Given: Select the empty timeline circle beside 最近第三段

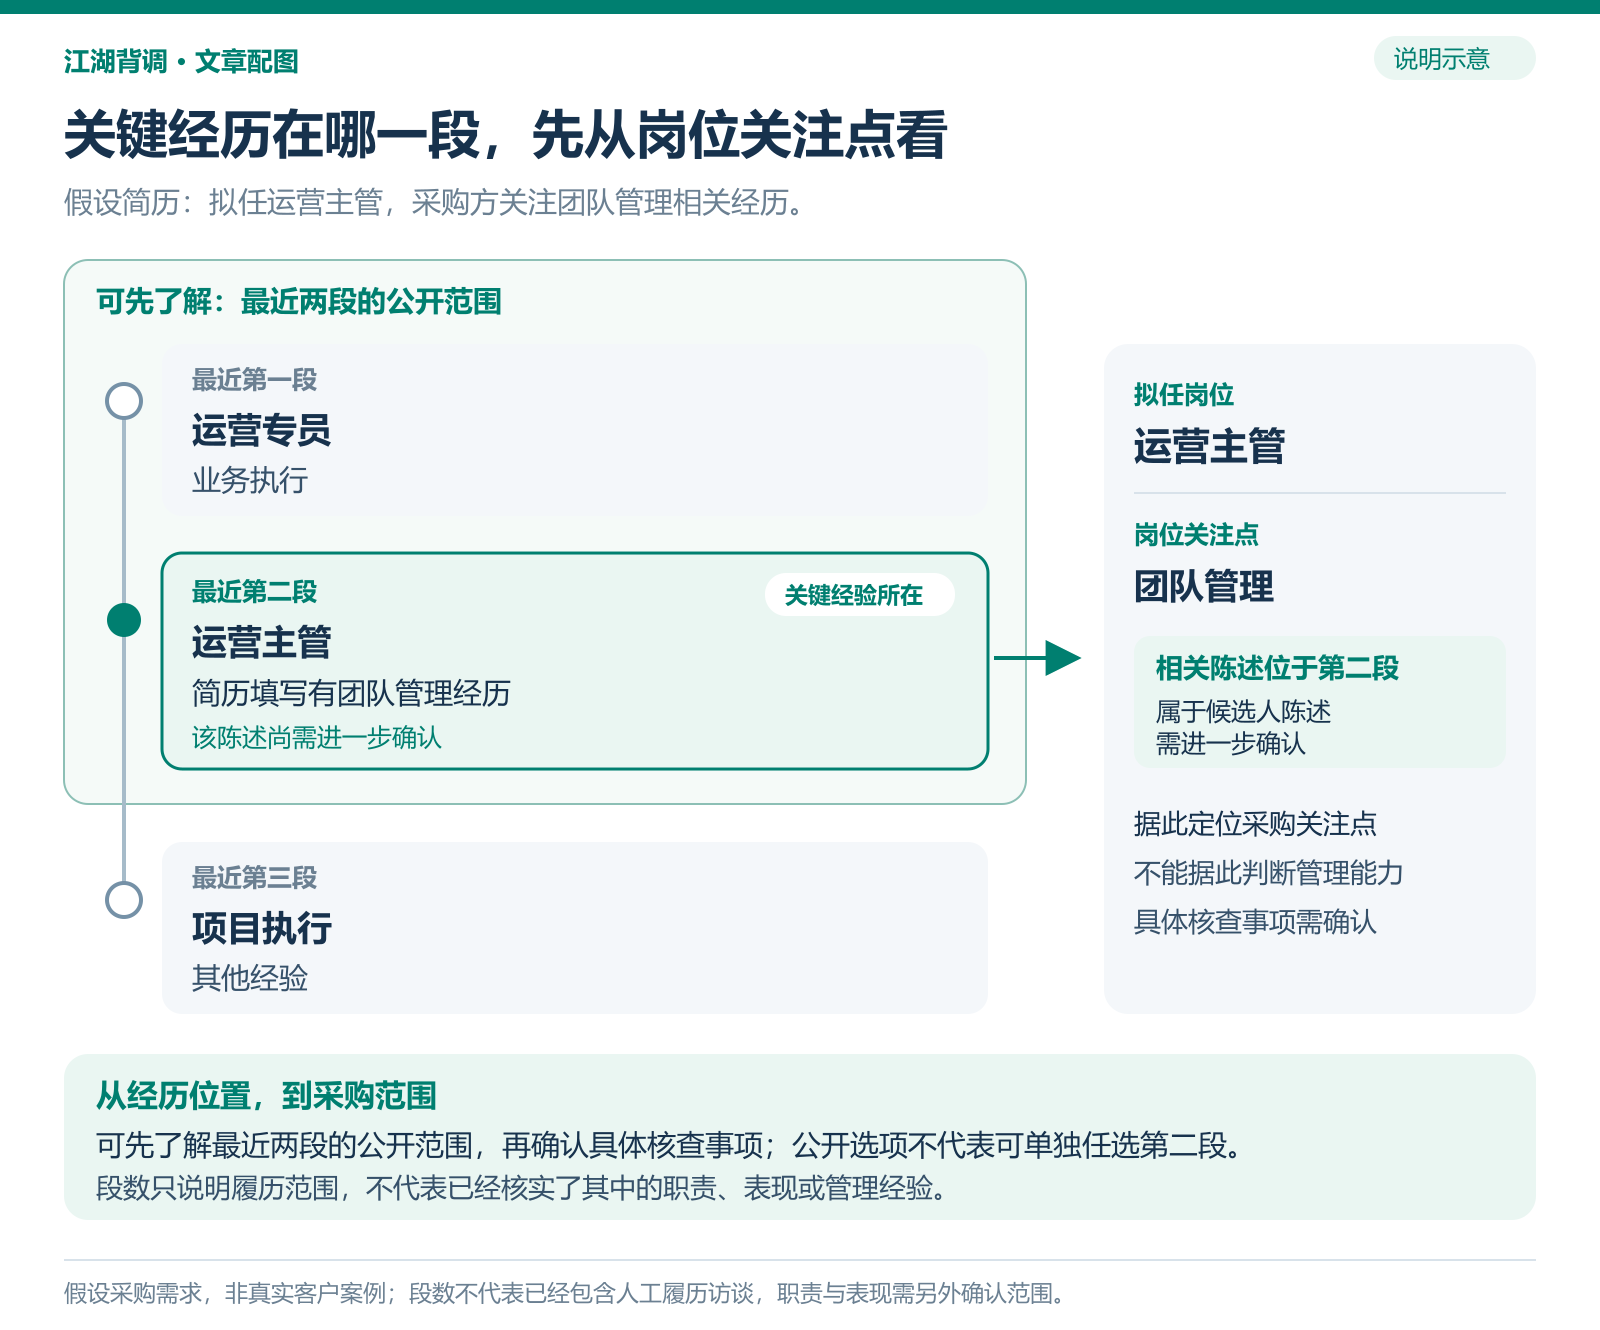Looking at the screenshot, I should 124,899.
